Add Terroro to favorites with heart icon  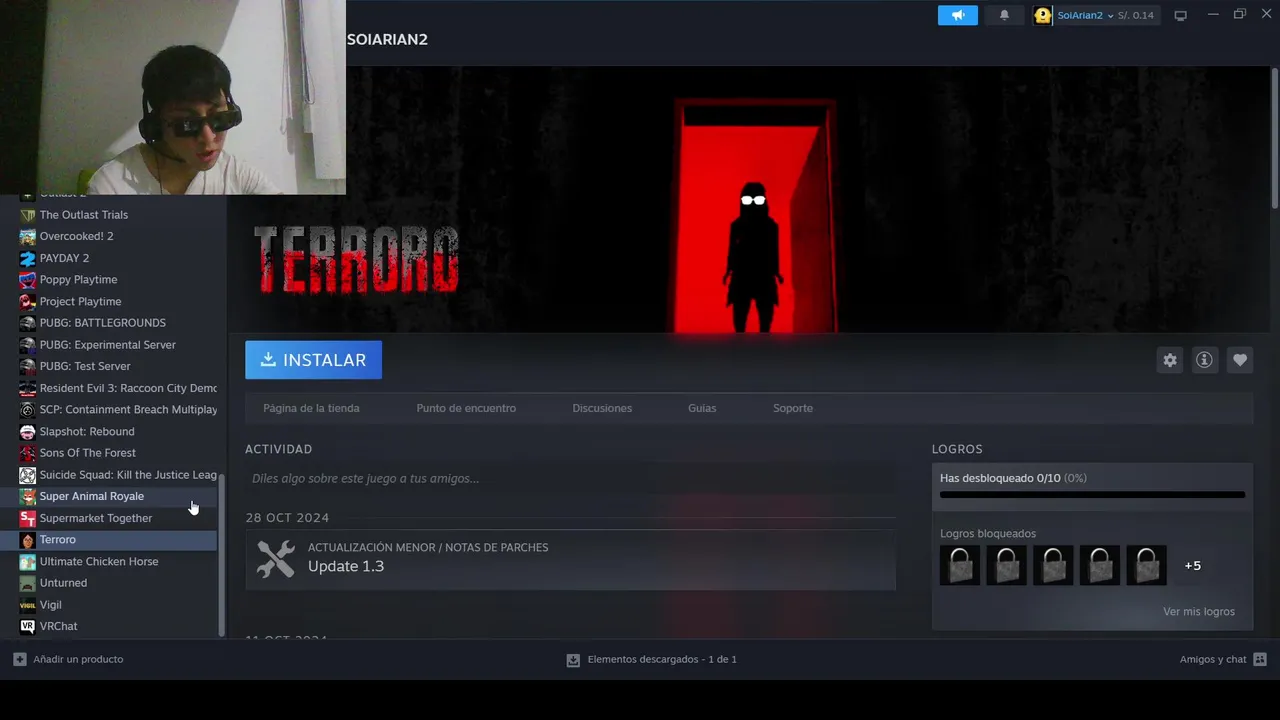coord(1240,360)
